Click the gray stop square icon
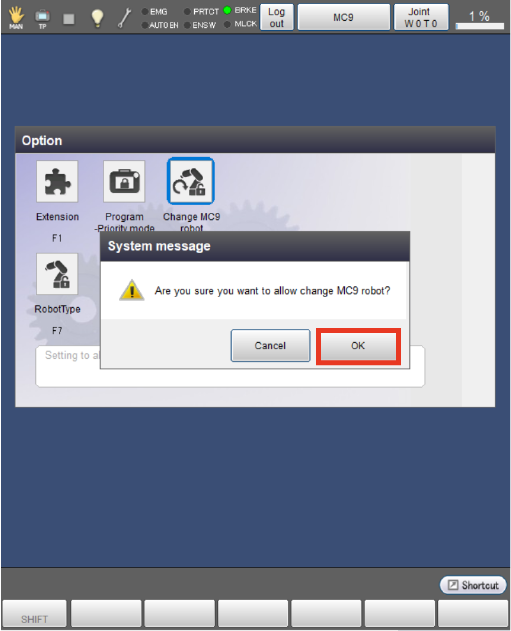The height and width of the screenshot is (631, 511). [x=69, y=19]
